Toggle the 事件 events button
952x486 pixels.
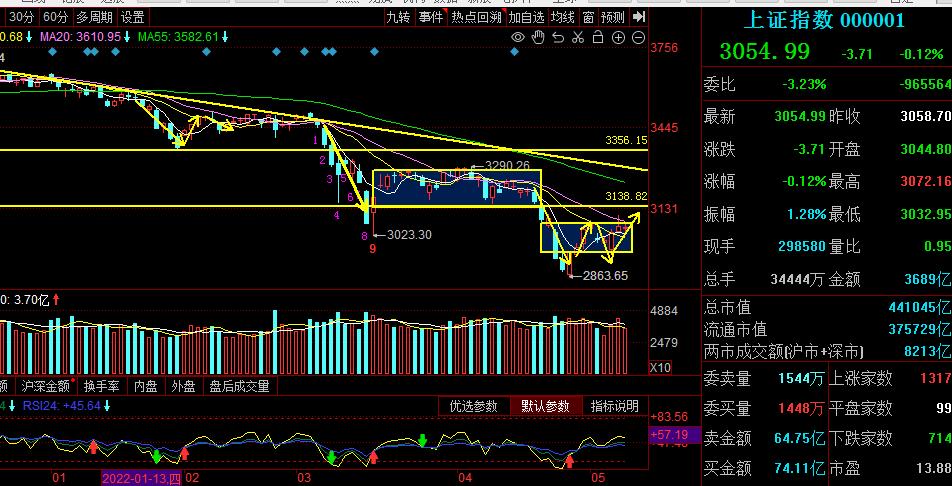click(431, 17)
